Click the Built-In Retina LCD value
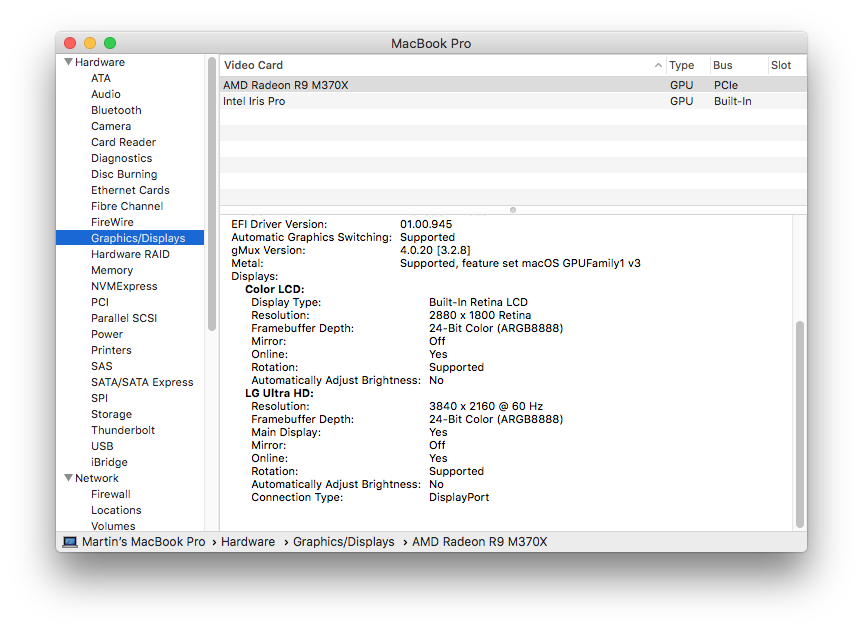Screen dimensions: 863x632 coord(478,302)
